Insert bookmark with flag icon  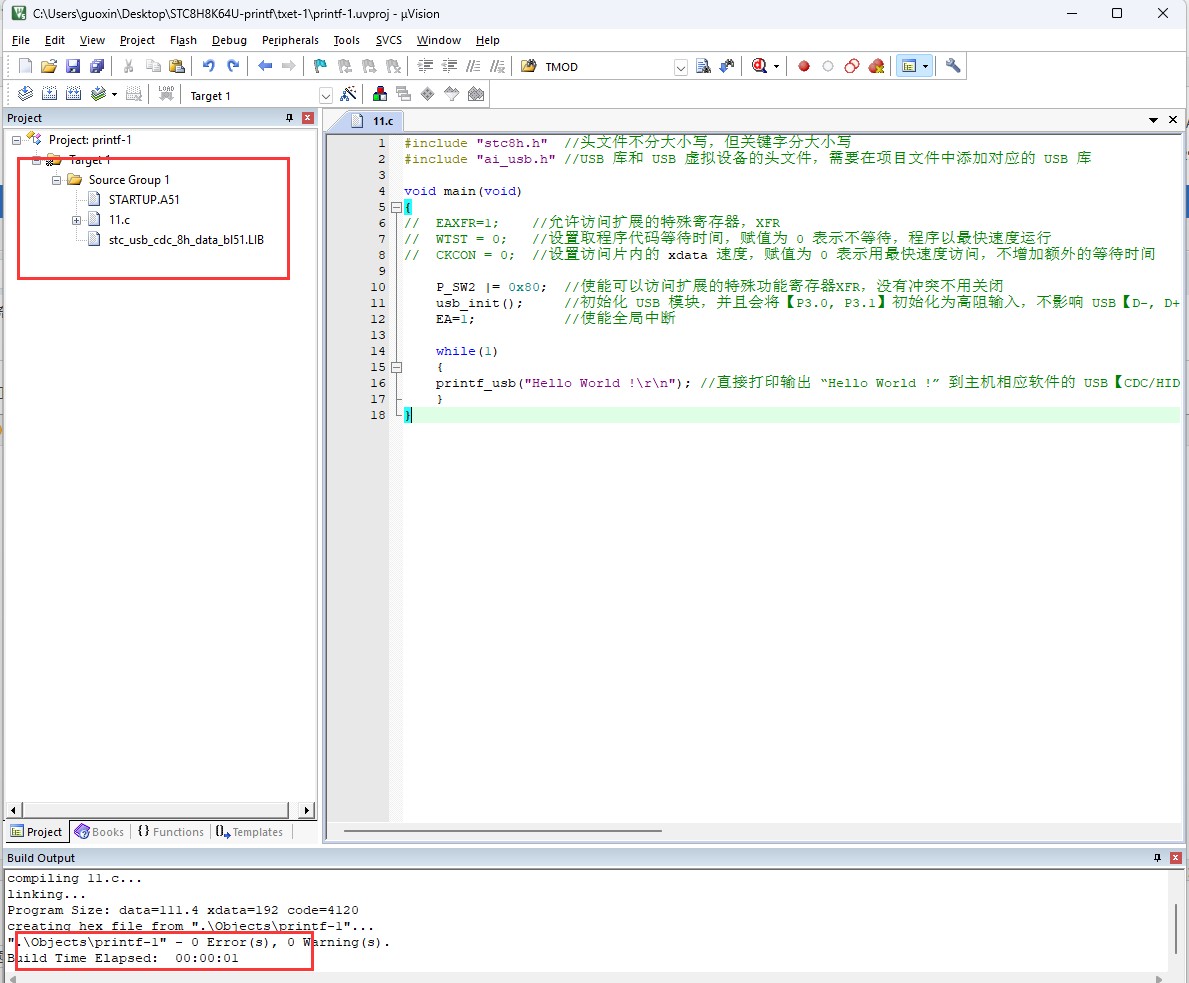click(320, 66)
